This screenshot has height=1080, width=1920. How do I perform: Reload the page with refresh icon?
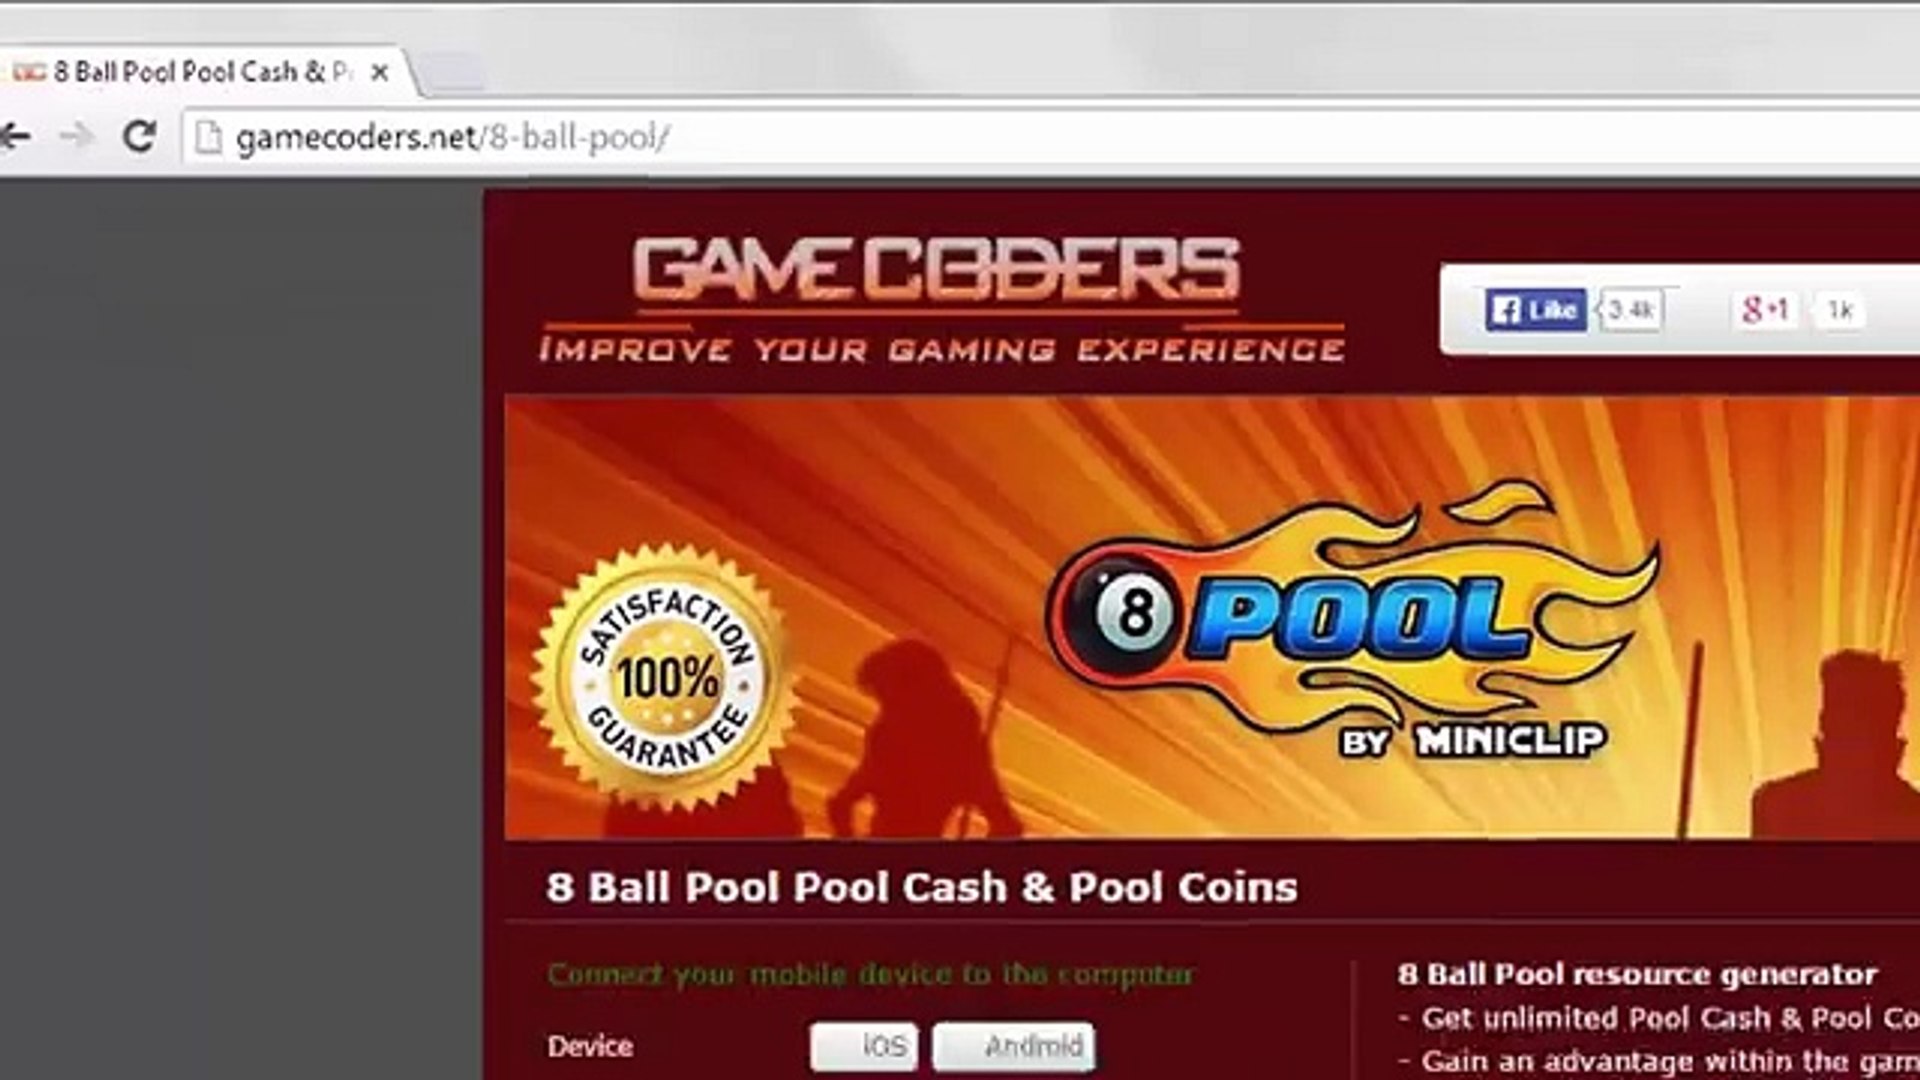click(140, 136)
